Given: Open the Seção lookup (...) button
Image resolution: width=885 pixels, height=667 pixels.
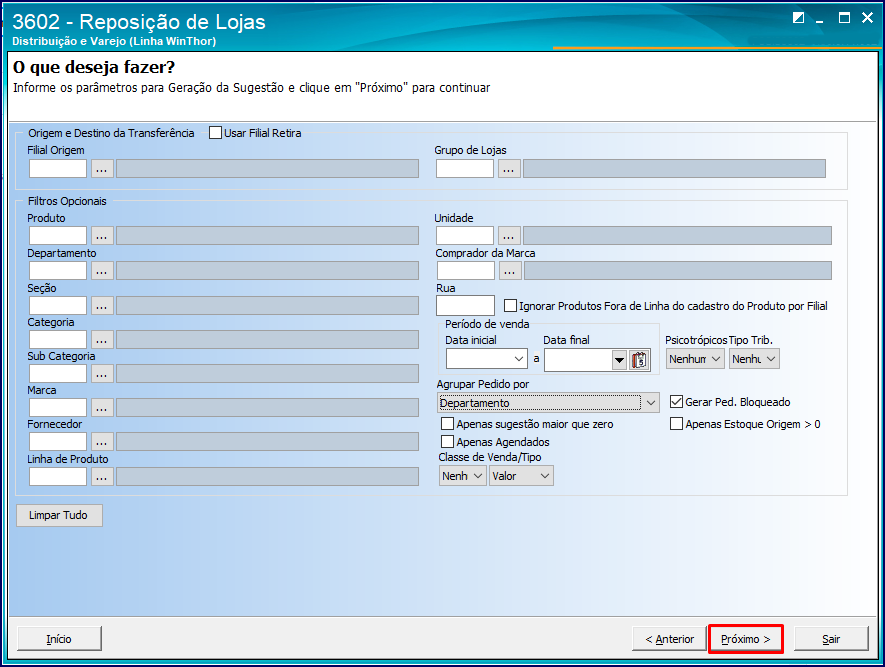Looking at the screenshot, I should point(102,306).
